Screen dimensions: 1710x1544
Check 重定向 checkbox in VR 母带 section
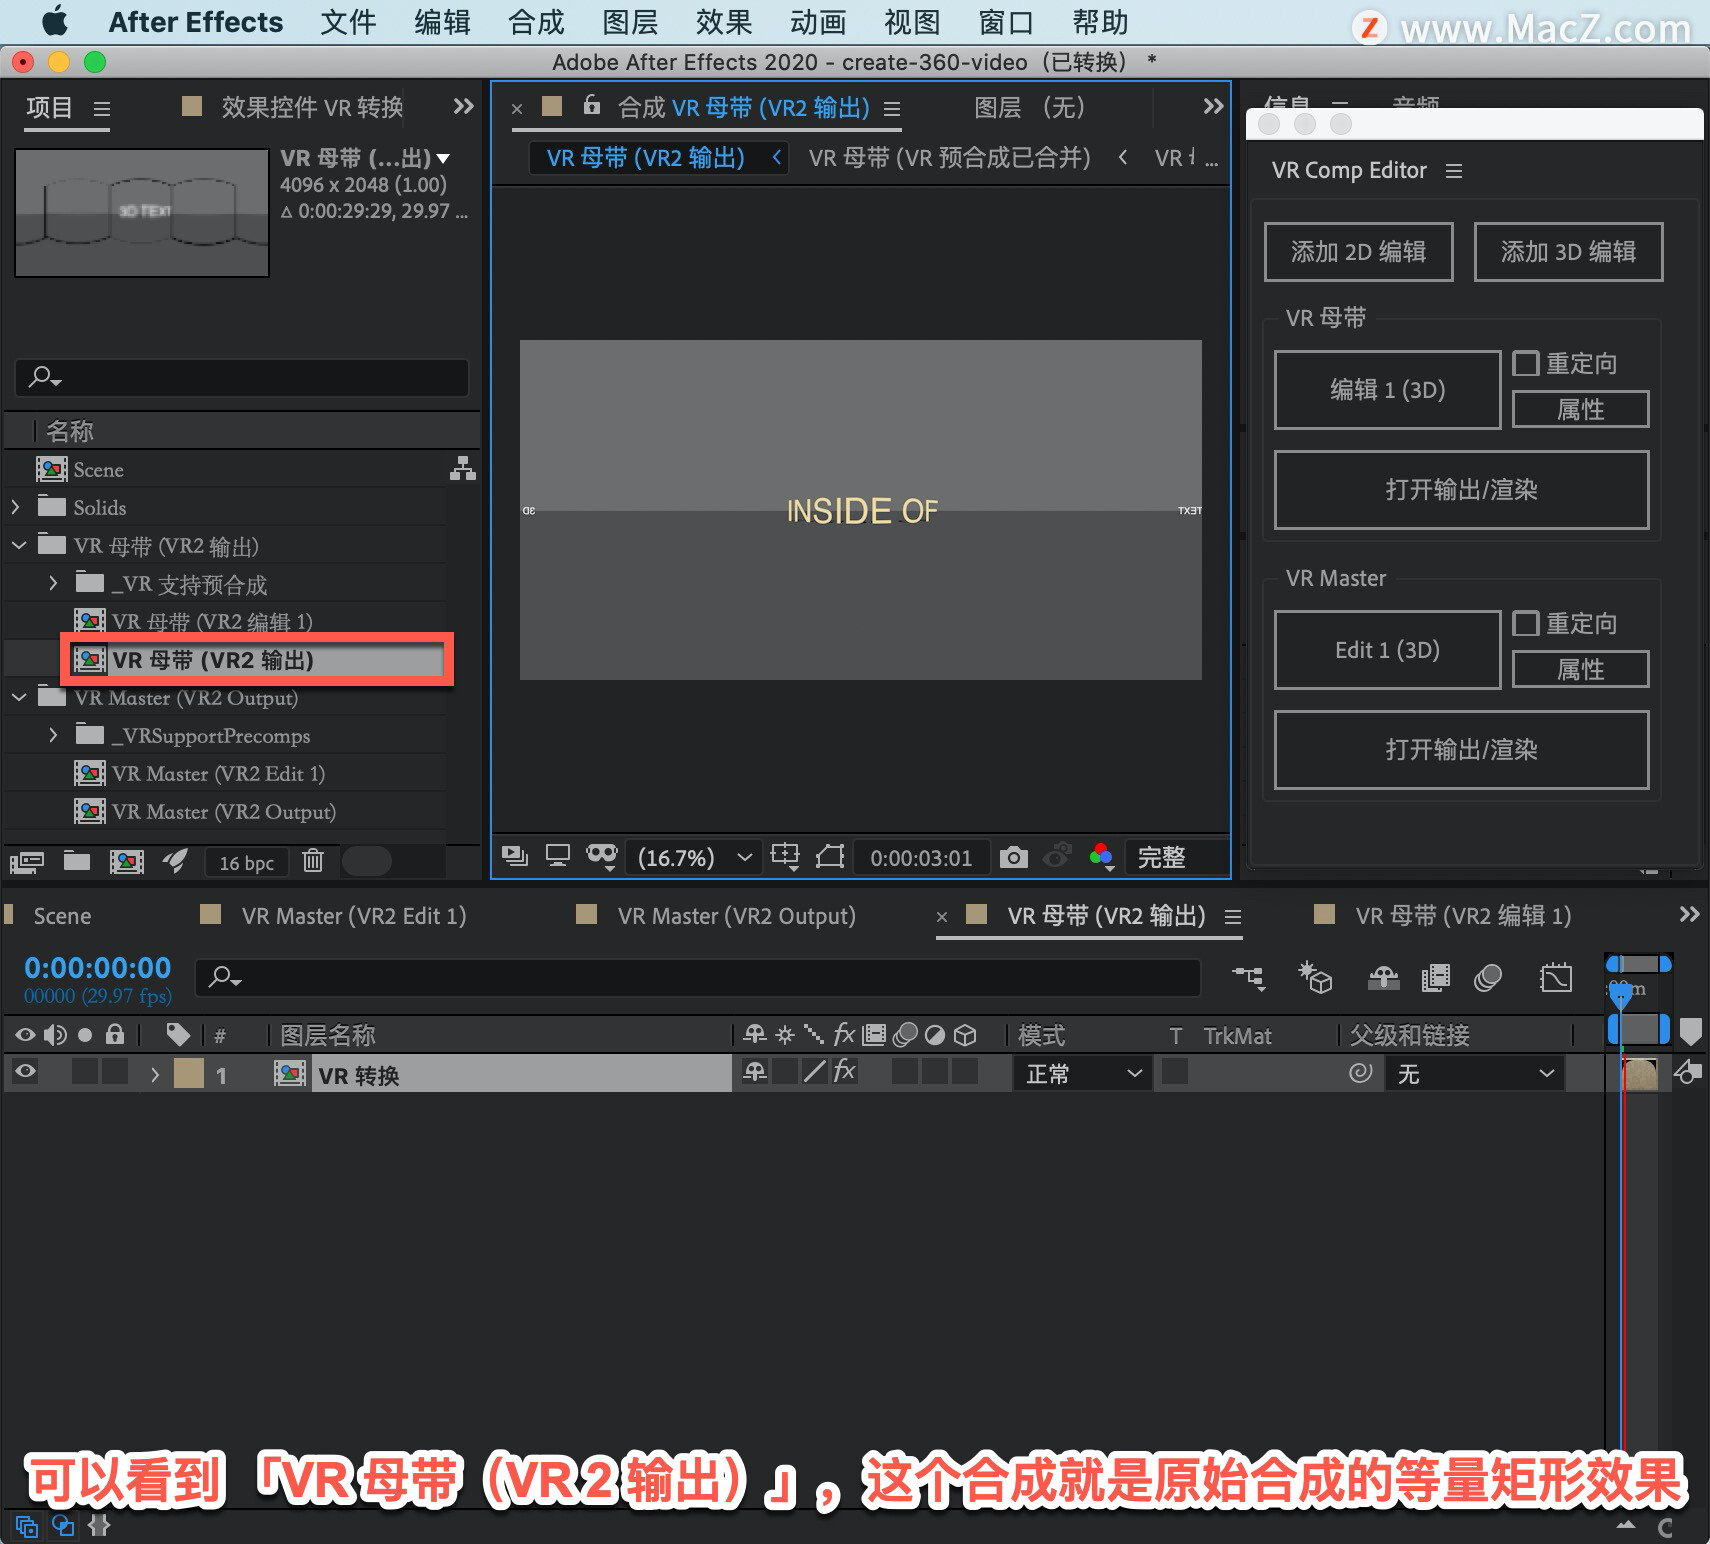tap(1525, 363)
